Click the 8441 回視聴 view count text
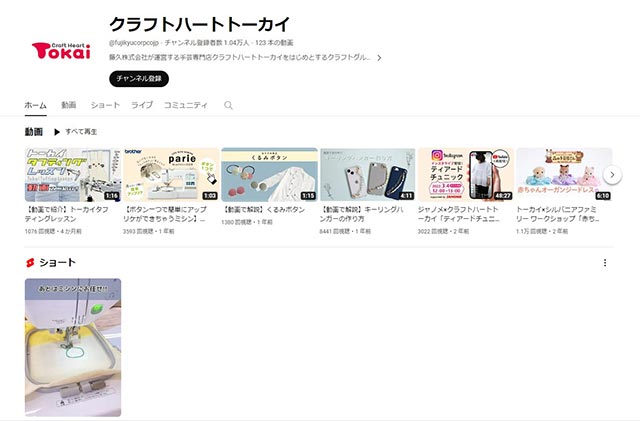640x421 pixels. click(x=334, y=232)
